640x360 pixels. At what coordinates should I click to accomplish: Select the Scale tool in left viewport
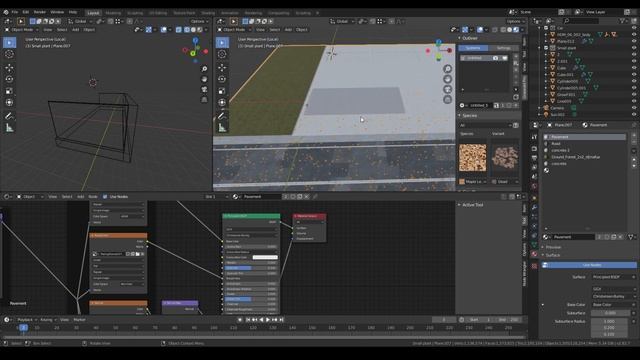point(9,91)
